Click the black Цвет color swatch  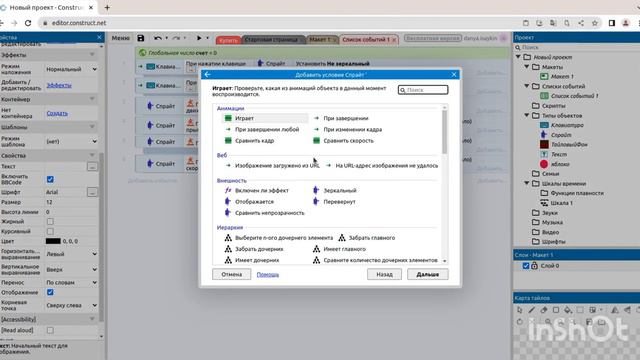53,241
